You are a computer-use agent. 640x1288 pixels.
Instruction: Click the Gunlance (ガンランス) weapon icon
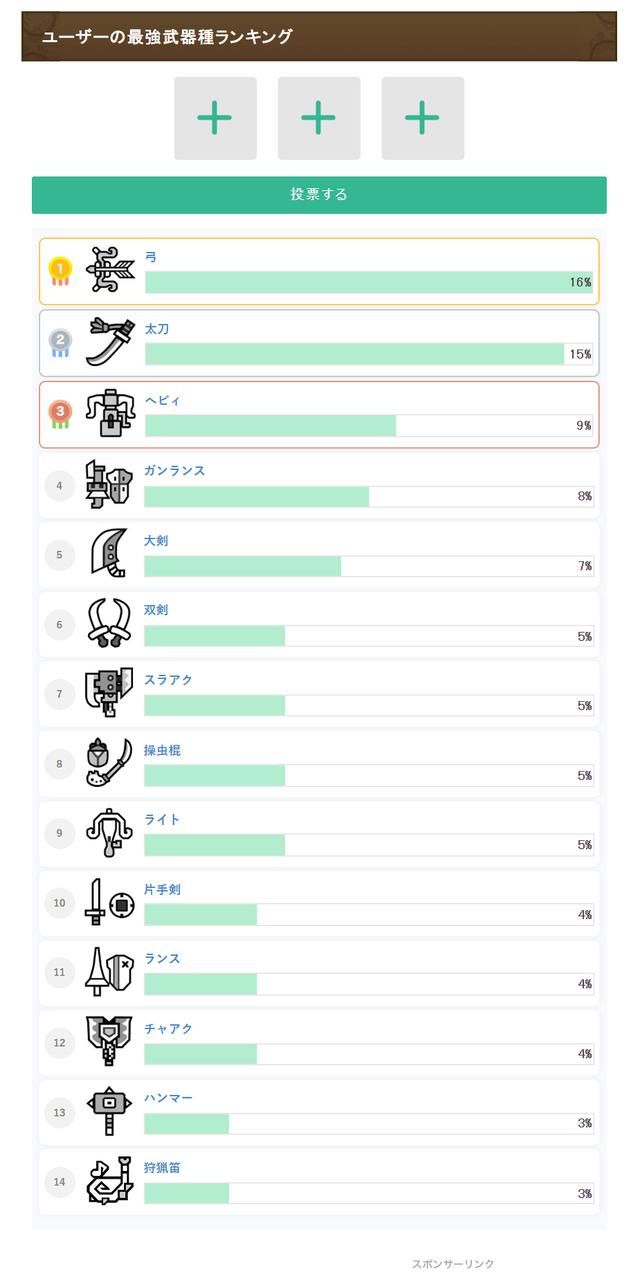(x=108, y=485)
